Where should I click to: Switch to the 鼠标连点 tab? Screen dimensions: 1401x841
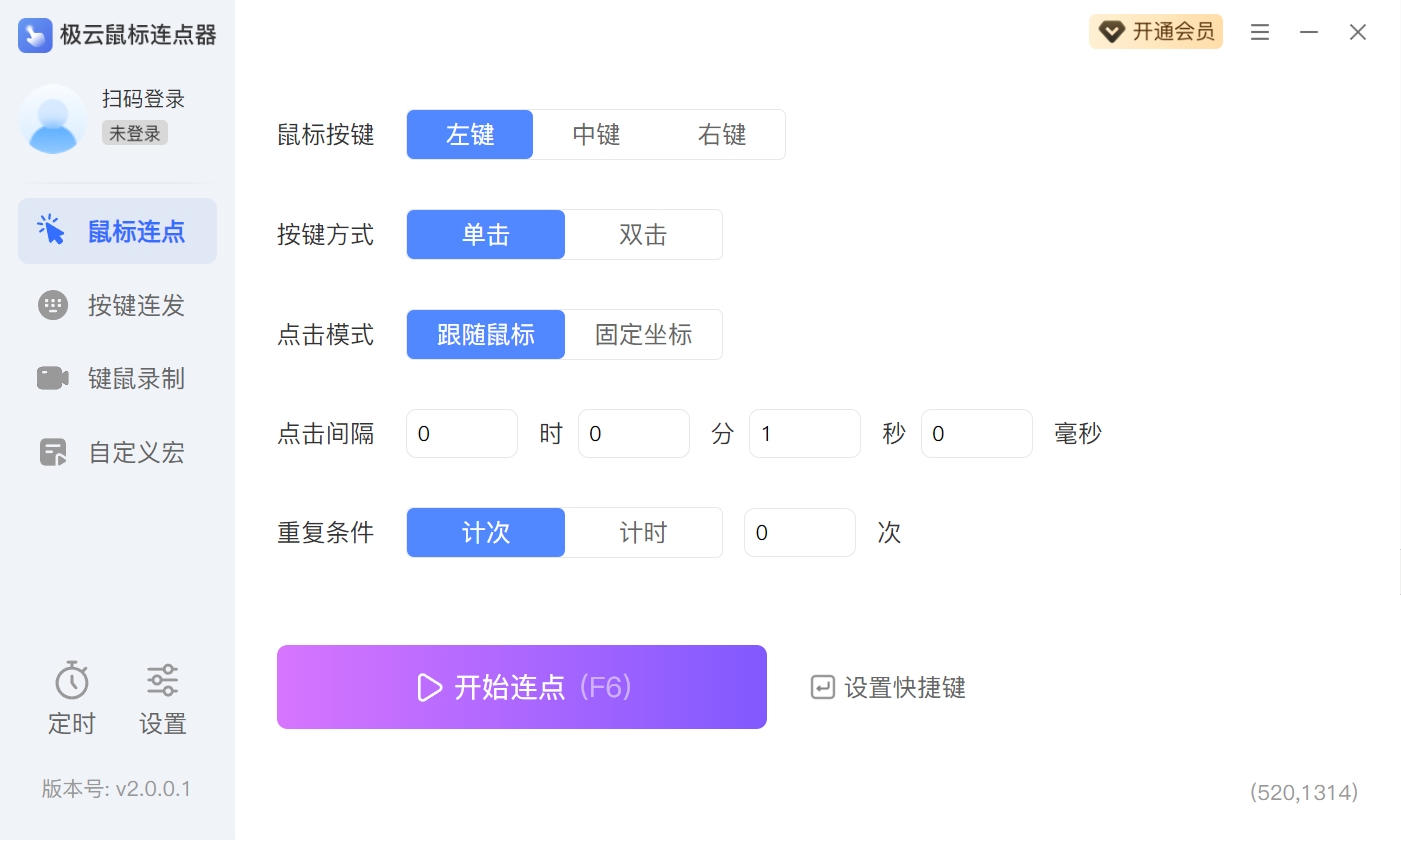[118, 231]
